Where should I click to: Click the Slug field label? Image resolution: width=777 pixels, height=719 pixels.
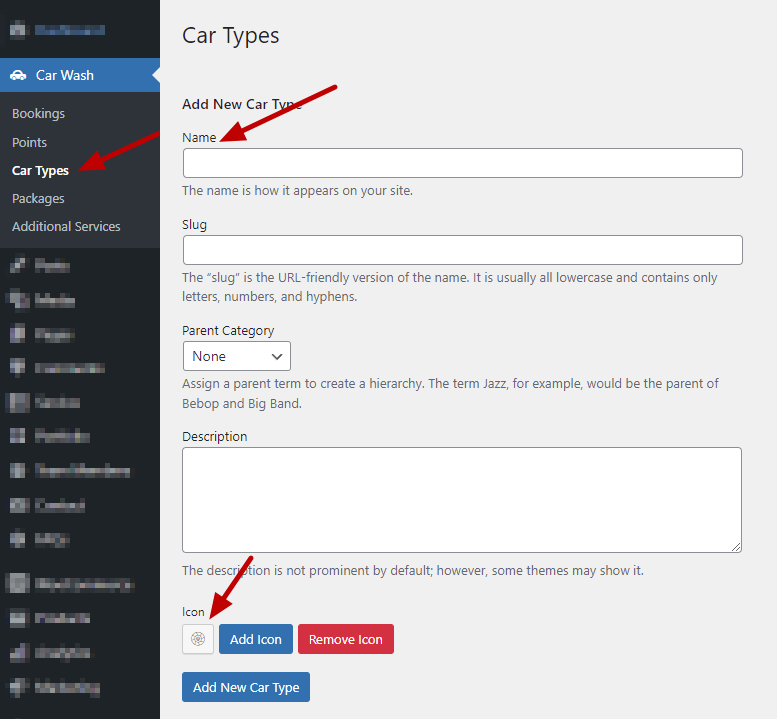point(194,224)
